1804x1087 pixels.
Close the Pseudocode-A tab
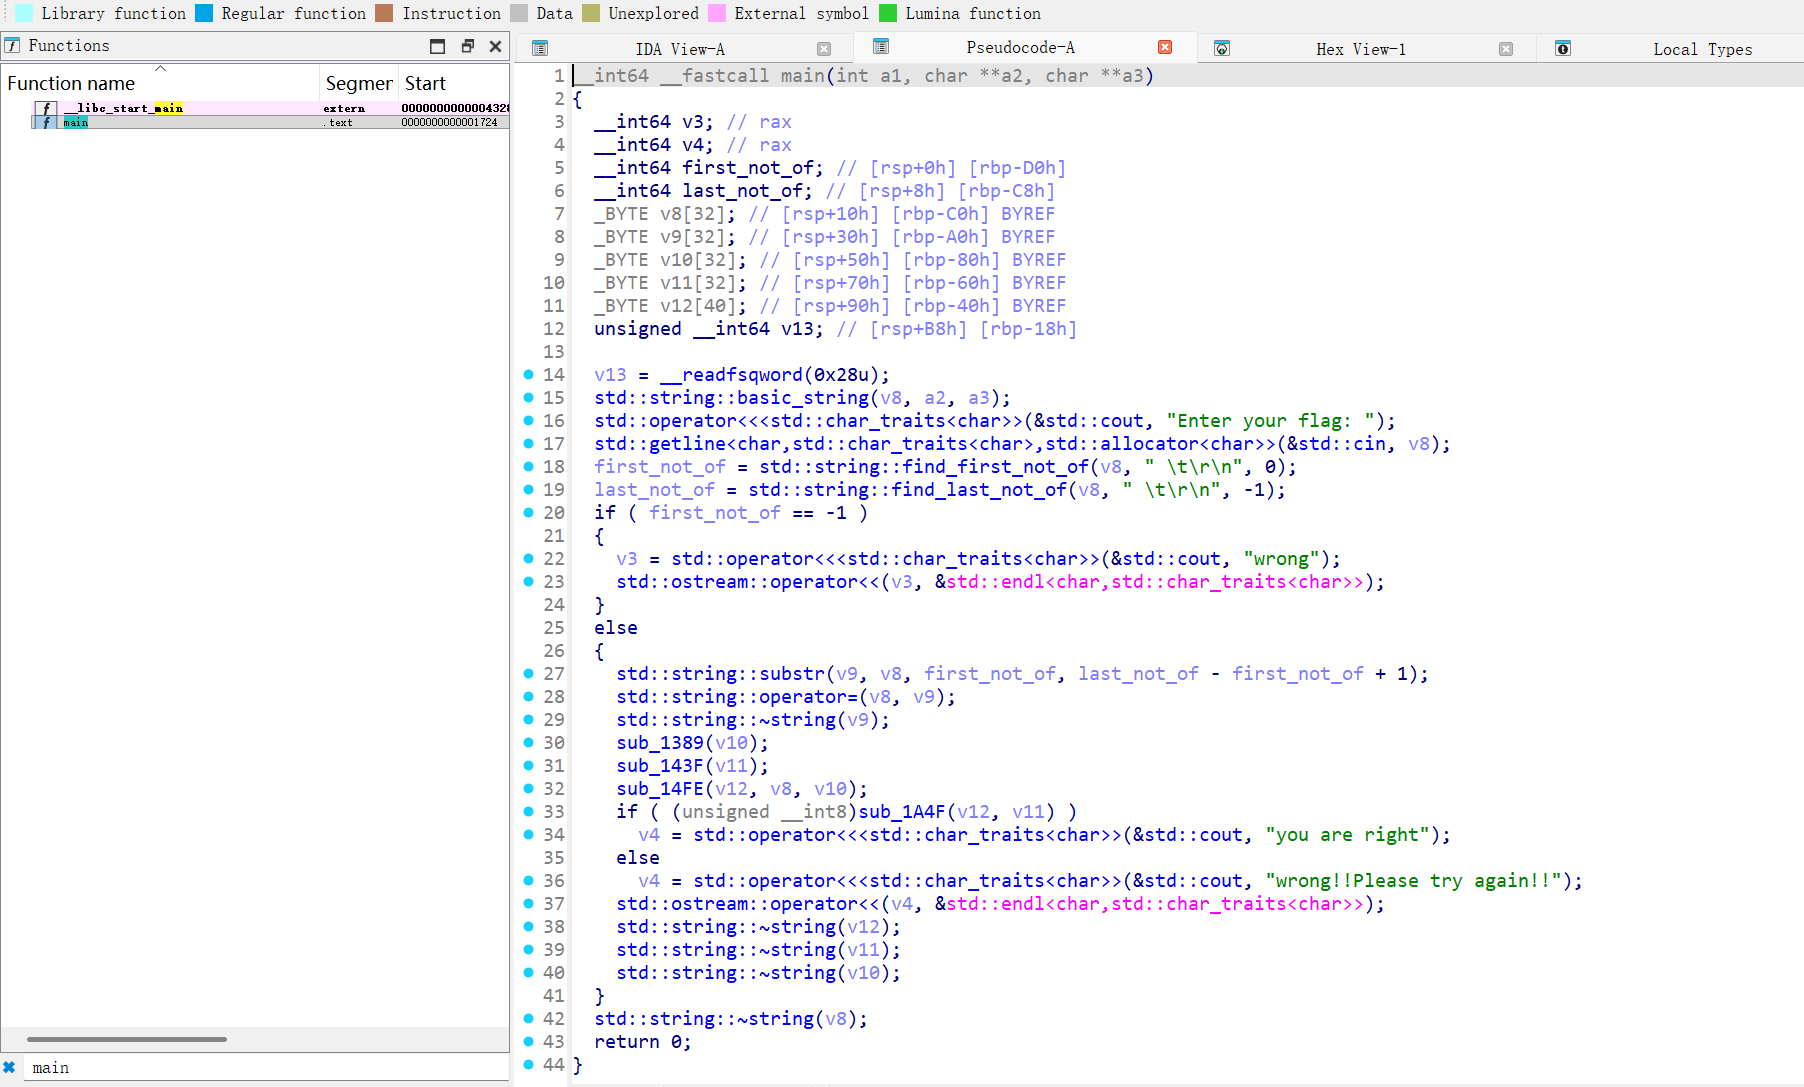[1163, 46]
